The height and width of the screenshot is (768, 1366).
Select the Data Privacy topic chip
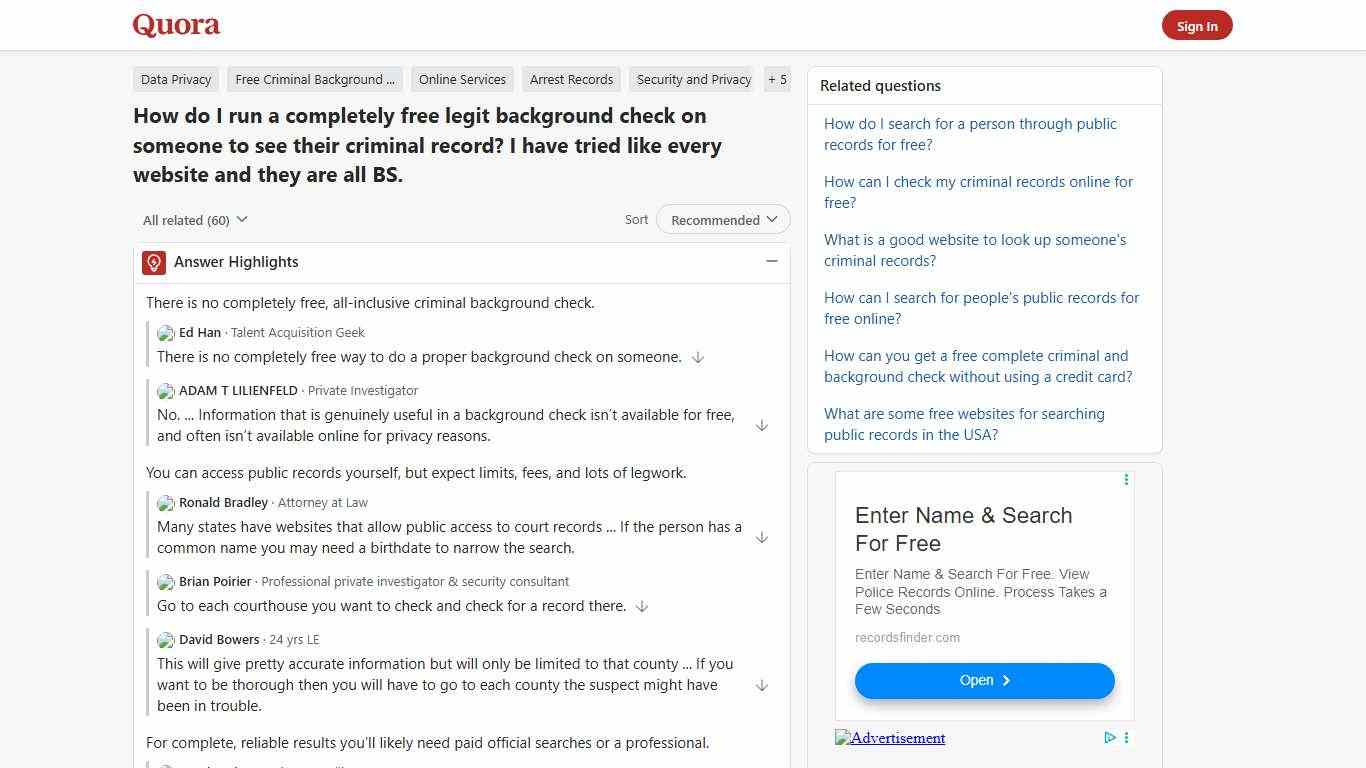(175, 79)
